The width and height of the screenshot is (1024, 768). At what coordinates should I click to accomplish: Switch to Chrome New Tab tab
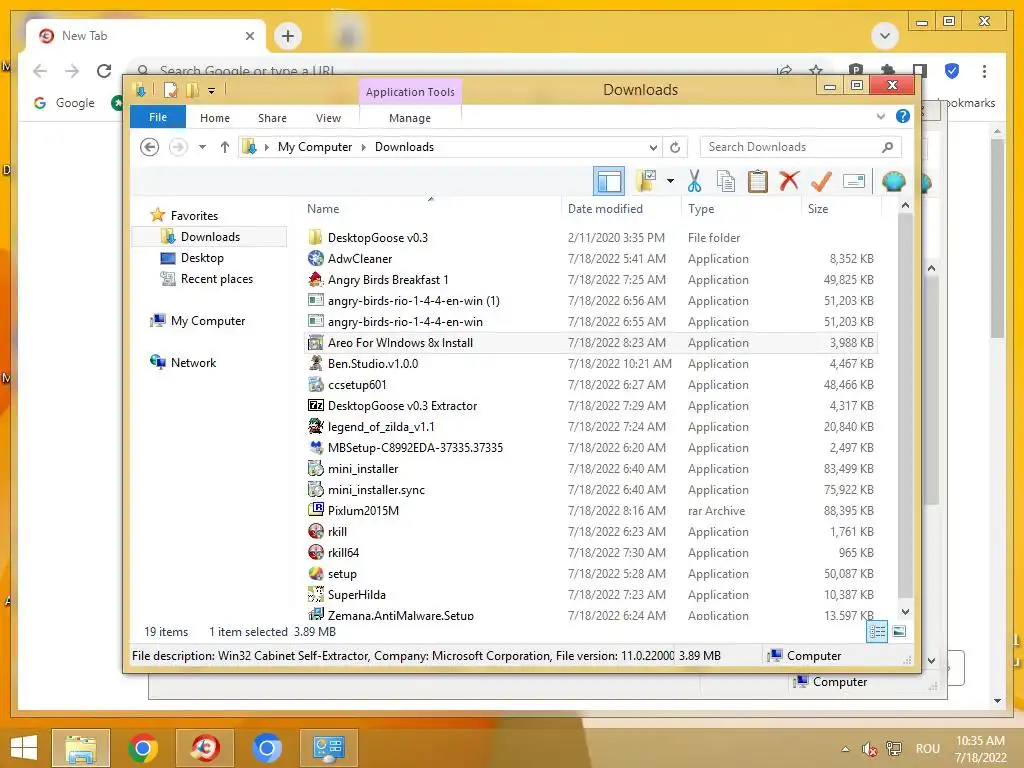pyautogui.click(x=145, y=36)
